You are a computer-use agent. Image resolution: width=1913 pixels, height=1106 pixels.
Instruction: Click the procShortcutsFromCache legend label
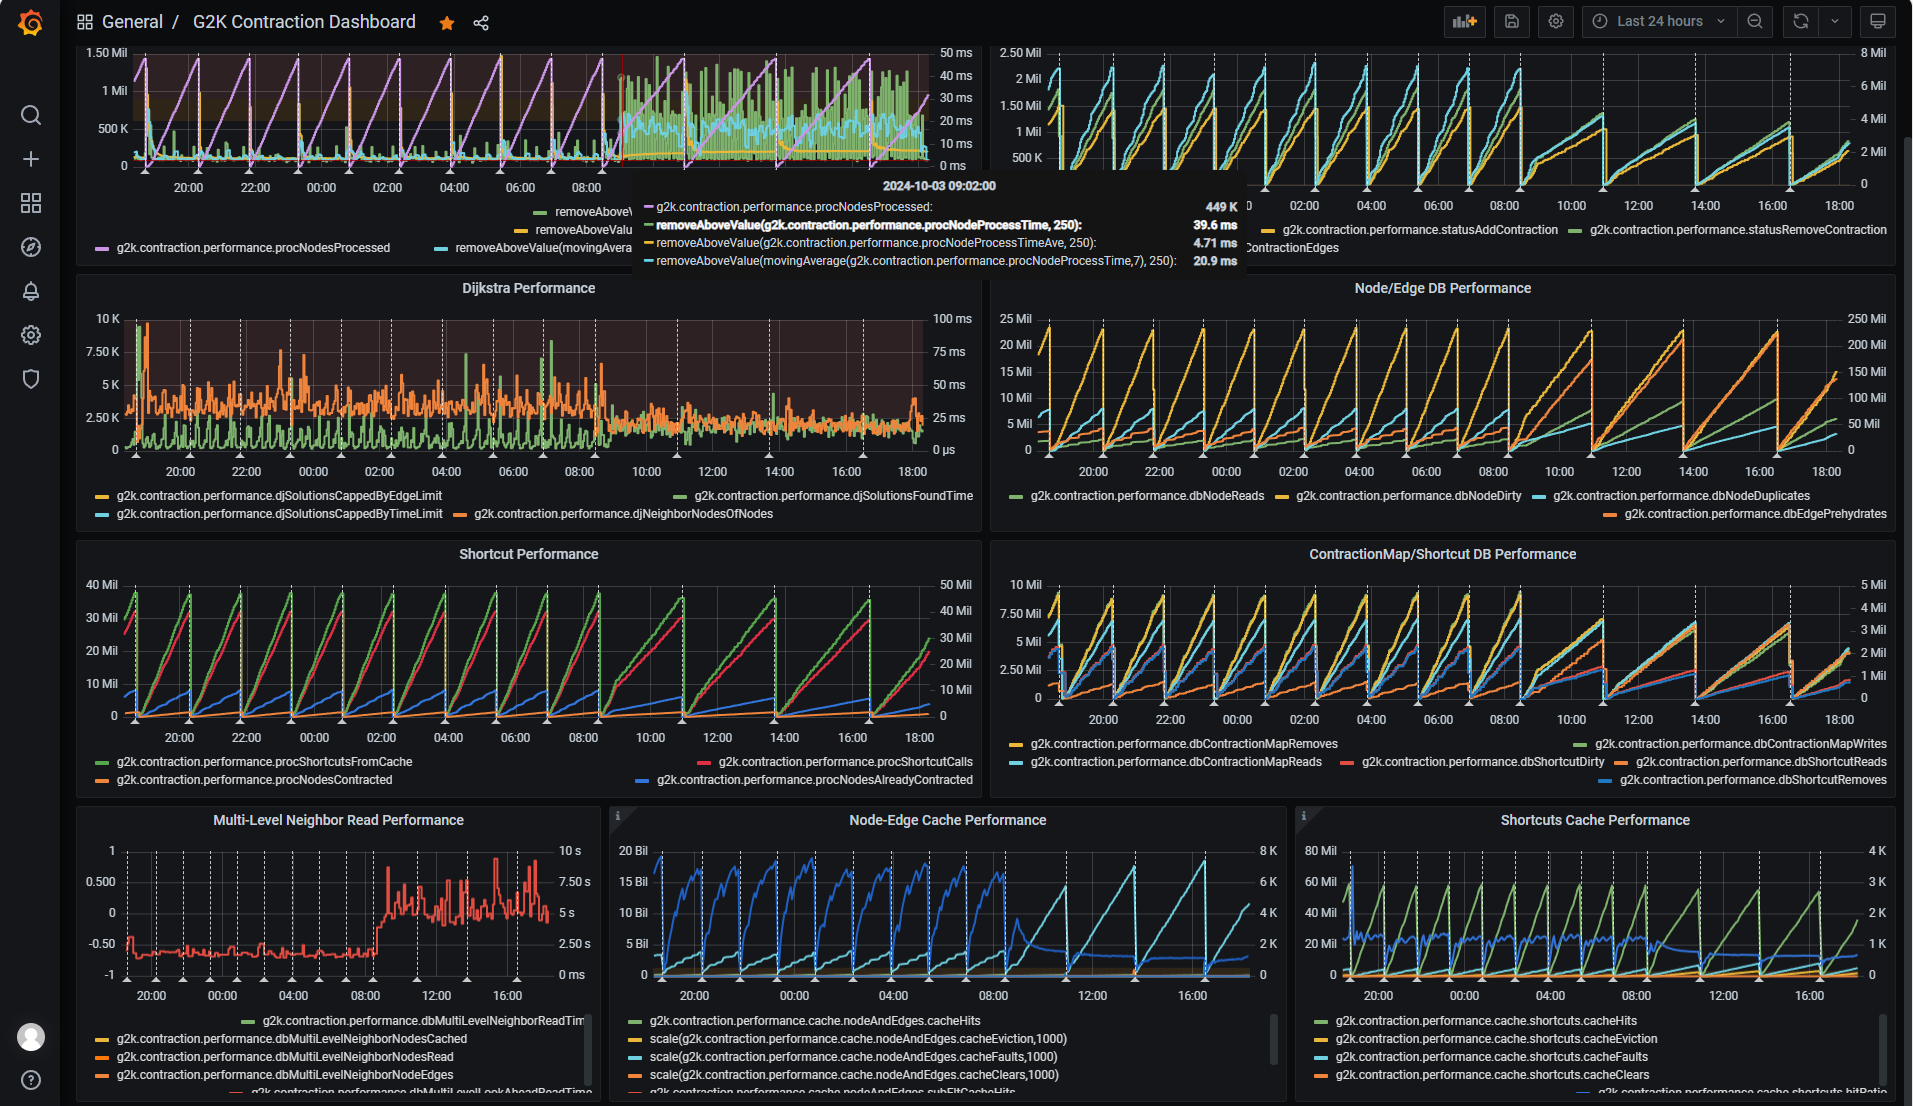pyautogui.click(x=264, y=762)
